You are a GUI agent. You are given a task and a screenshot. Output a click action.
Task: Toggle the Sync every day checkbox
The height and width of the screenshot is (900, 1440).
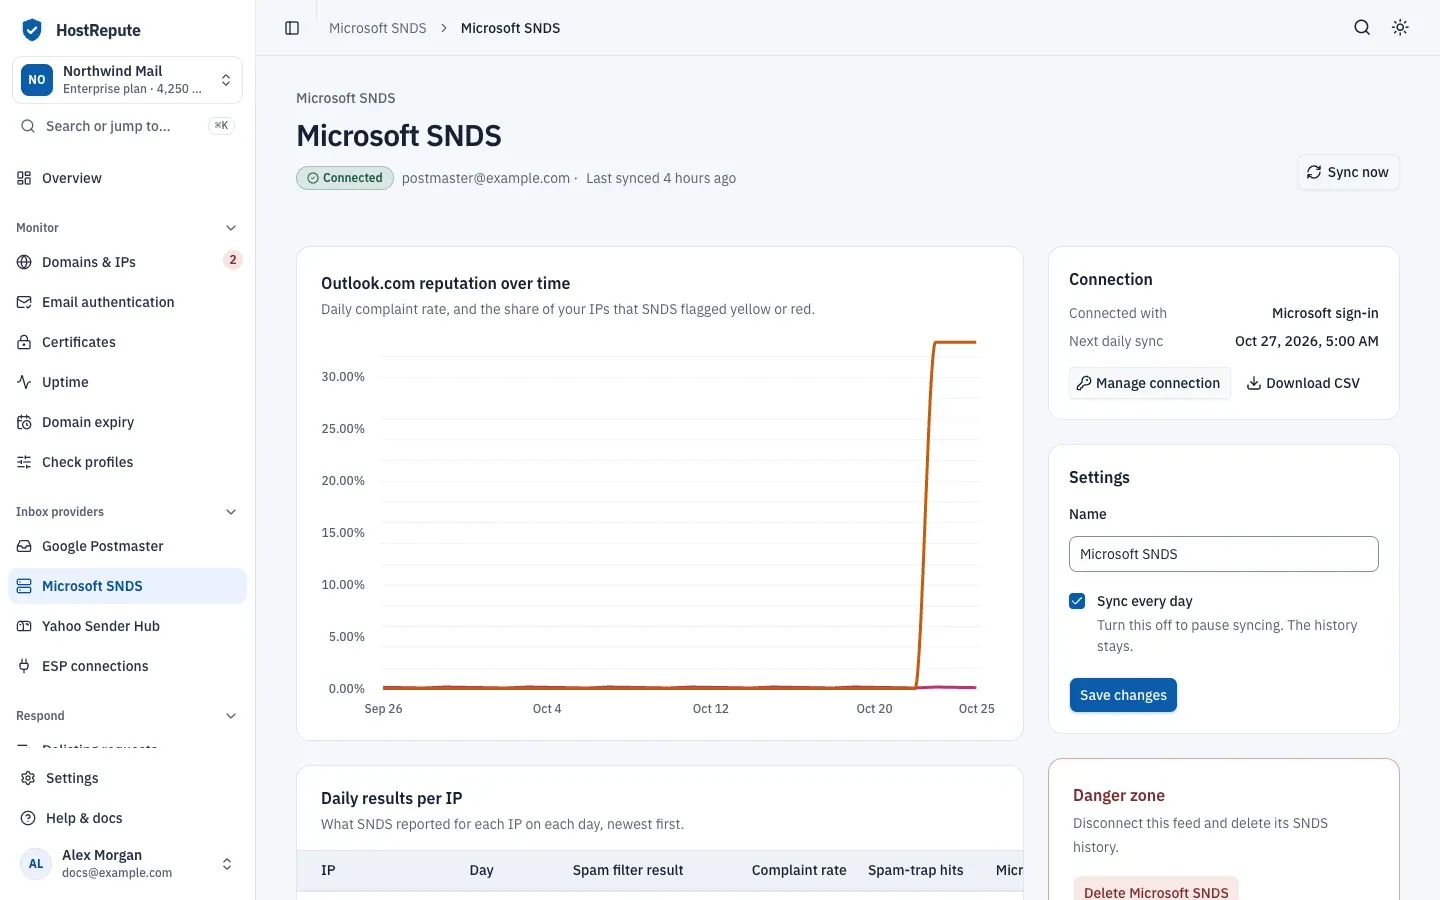point(1077,601)
